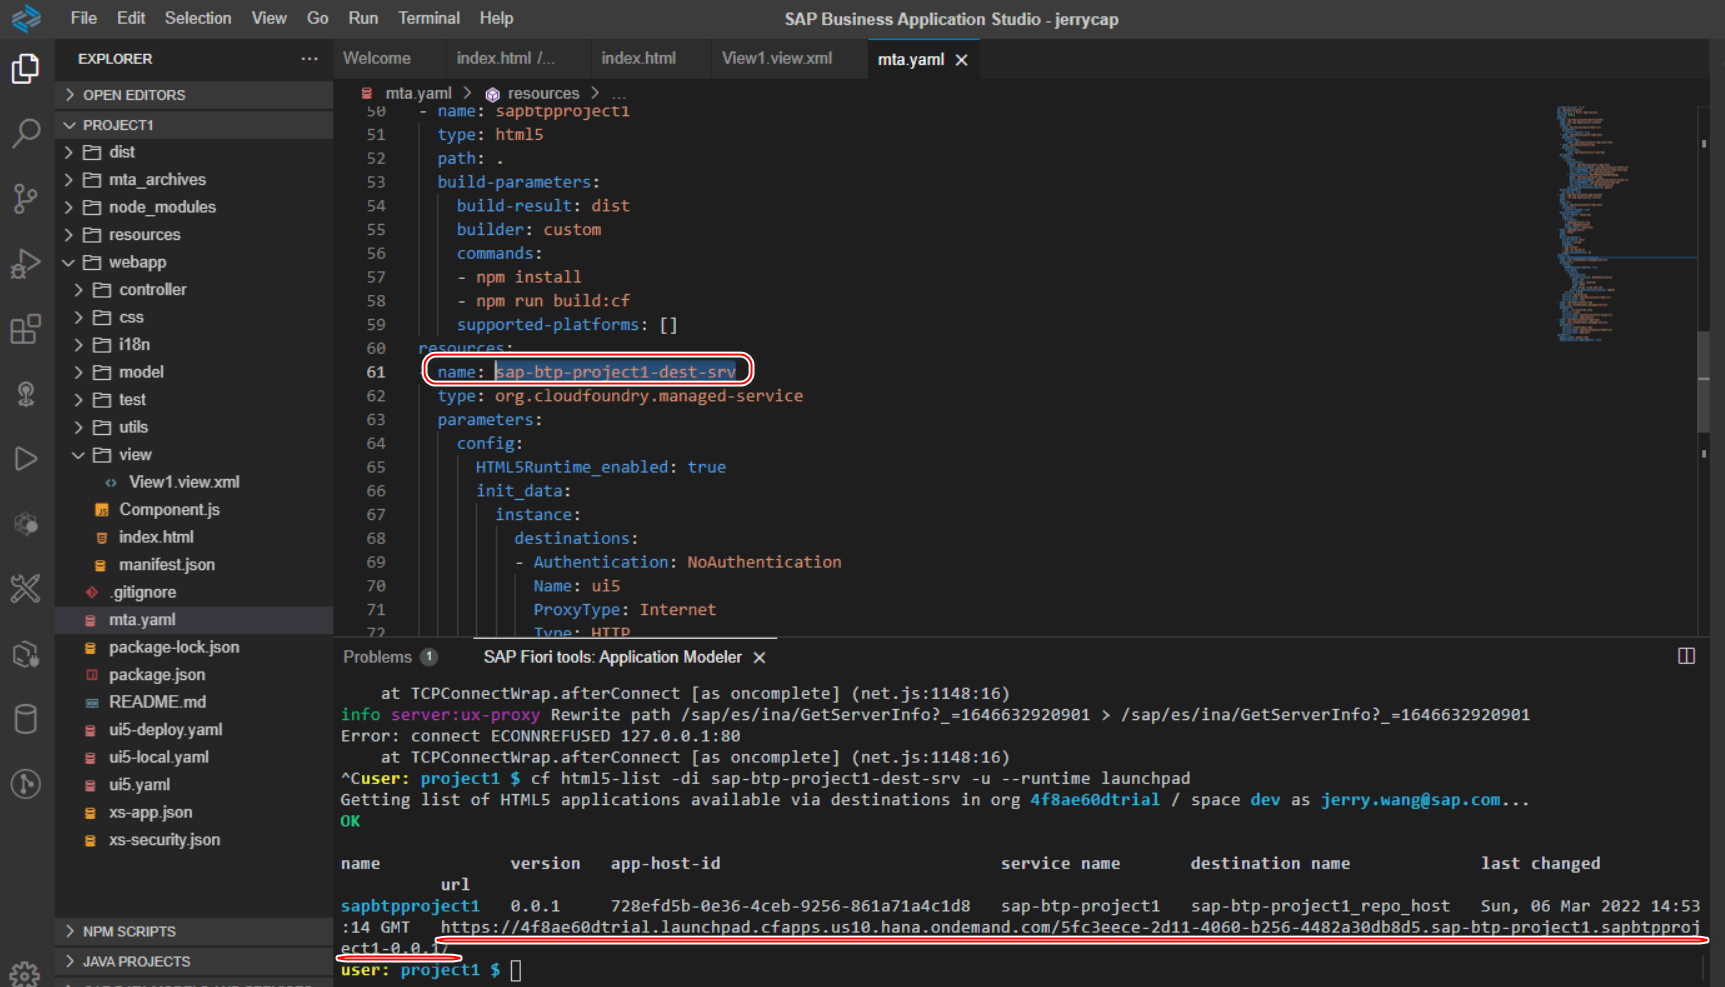1725x987 pixels.
Task: Expand the NPM SCRIPTS section
Action: [194, 931]
